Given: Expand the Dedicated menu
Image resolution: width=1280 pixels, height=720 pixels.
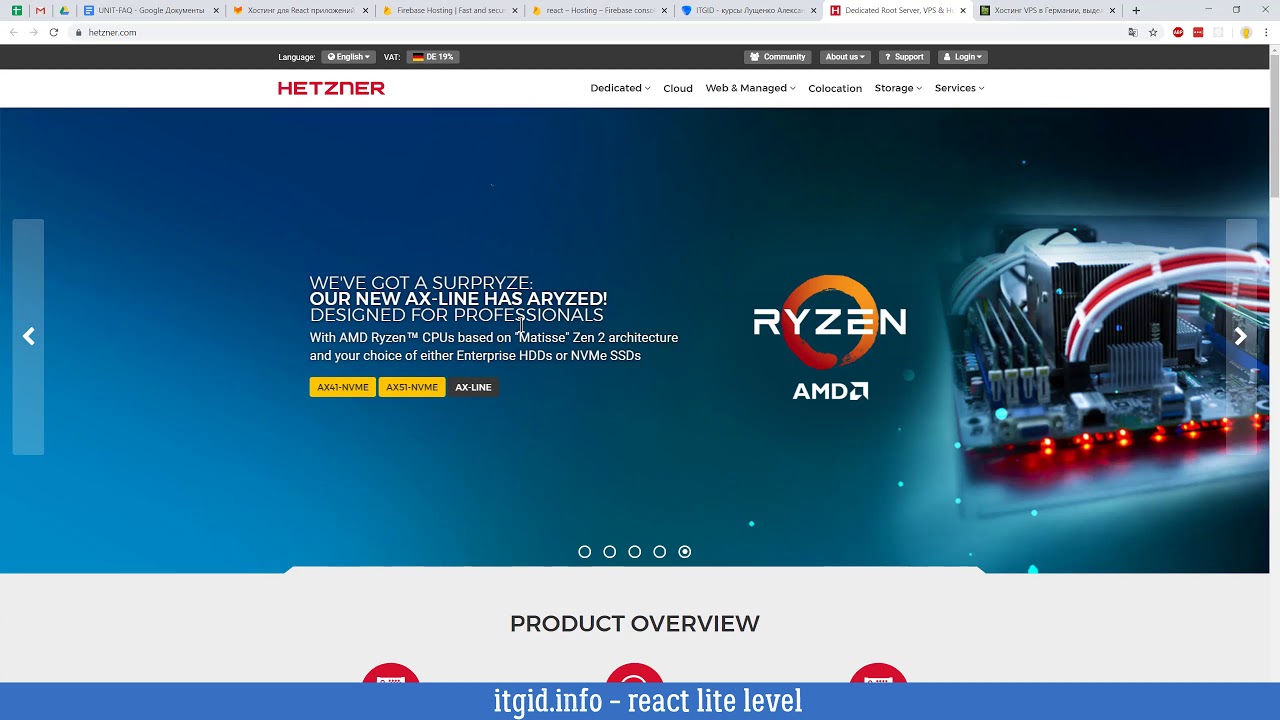Looking at the screenshot, I should (x=620, y=88).
